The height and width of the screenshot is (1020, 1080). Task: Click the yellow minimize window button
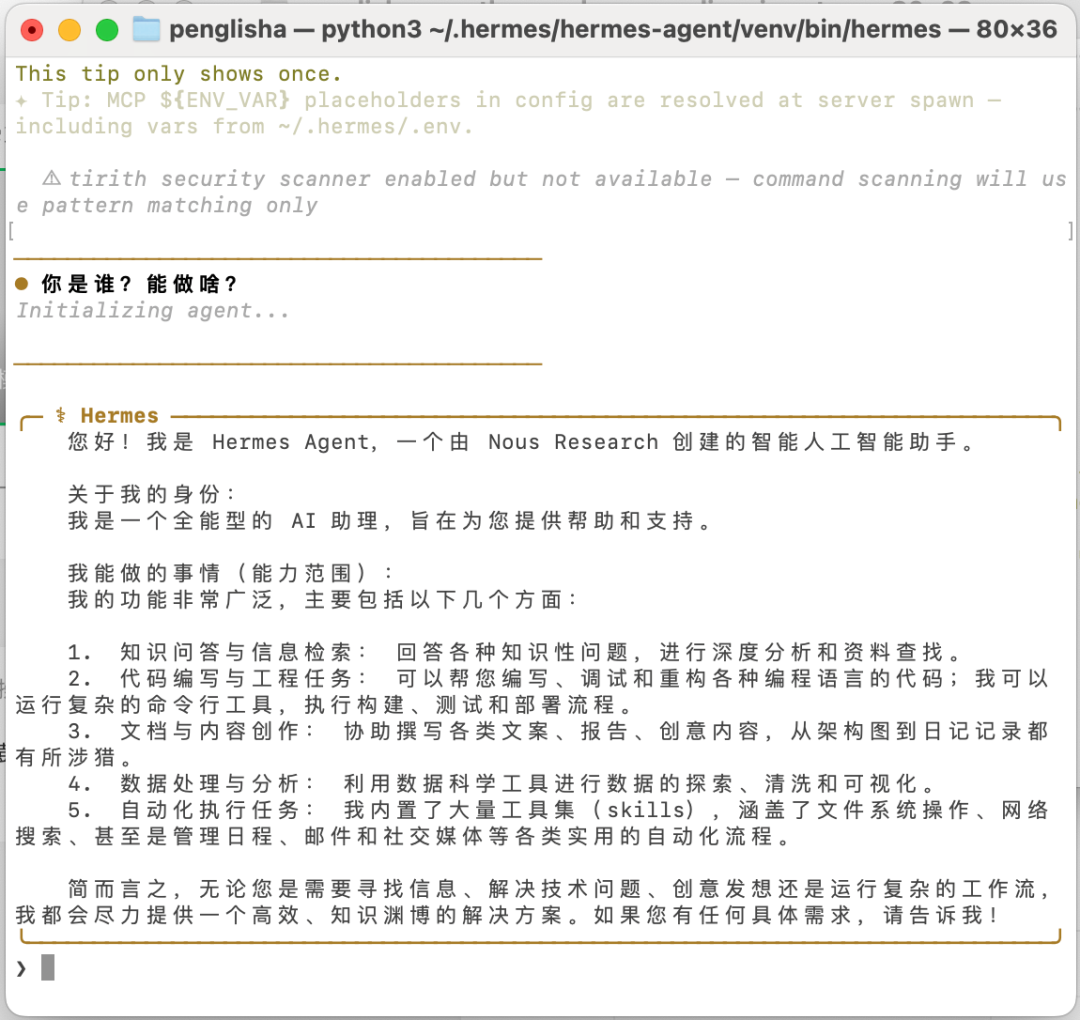70,30
